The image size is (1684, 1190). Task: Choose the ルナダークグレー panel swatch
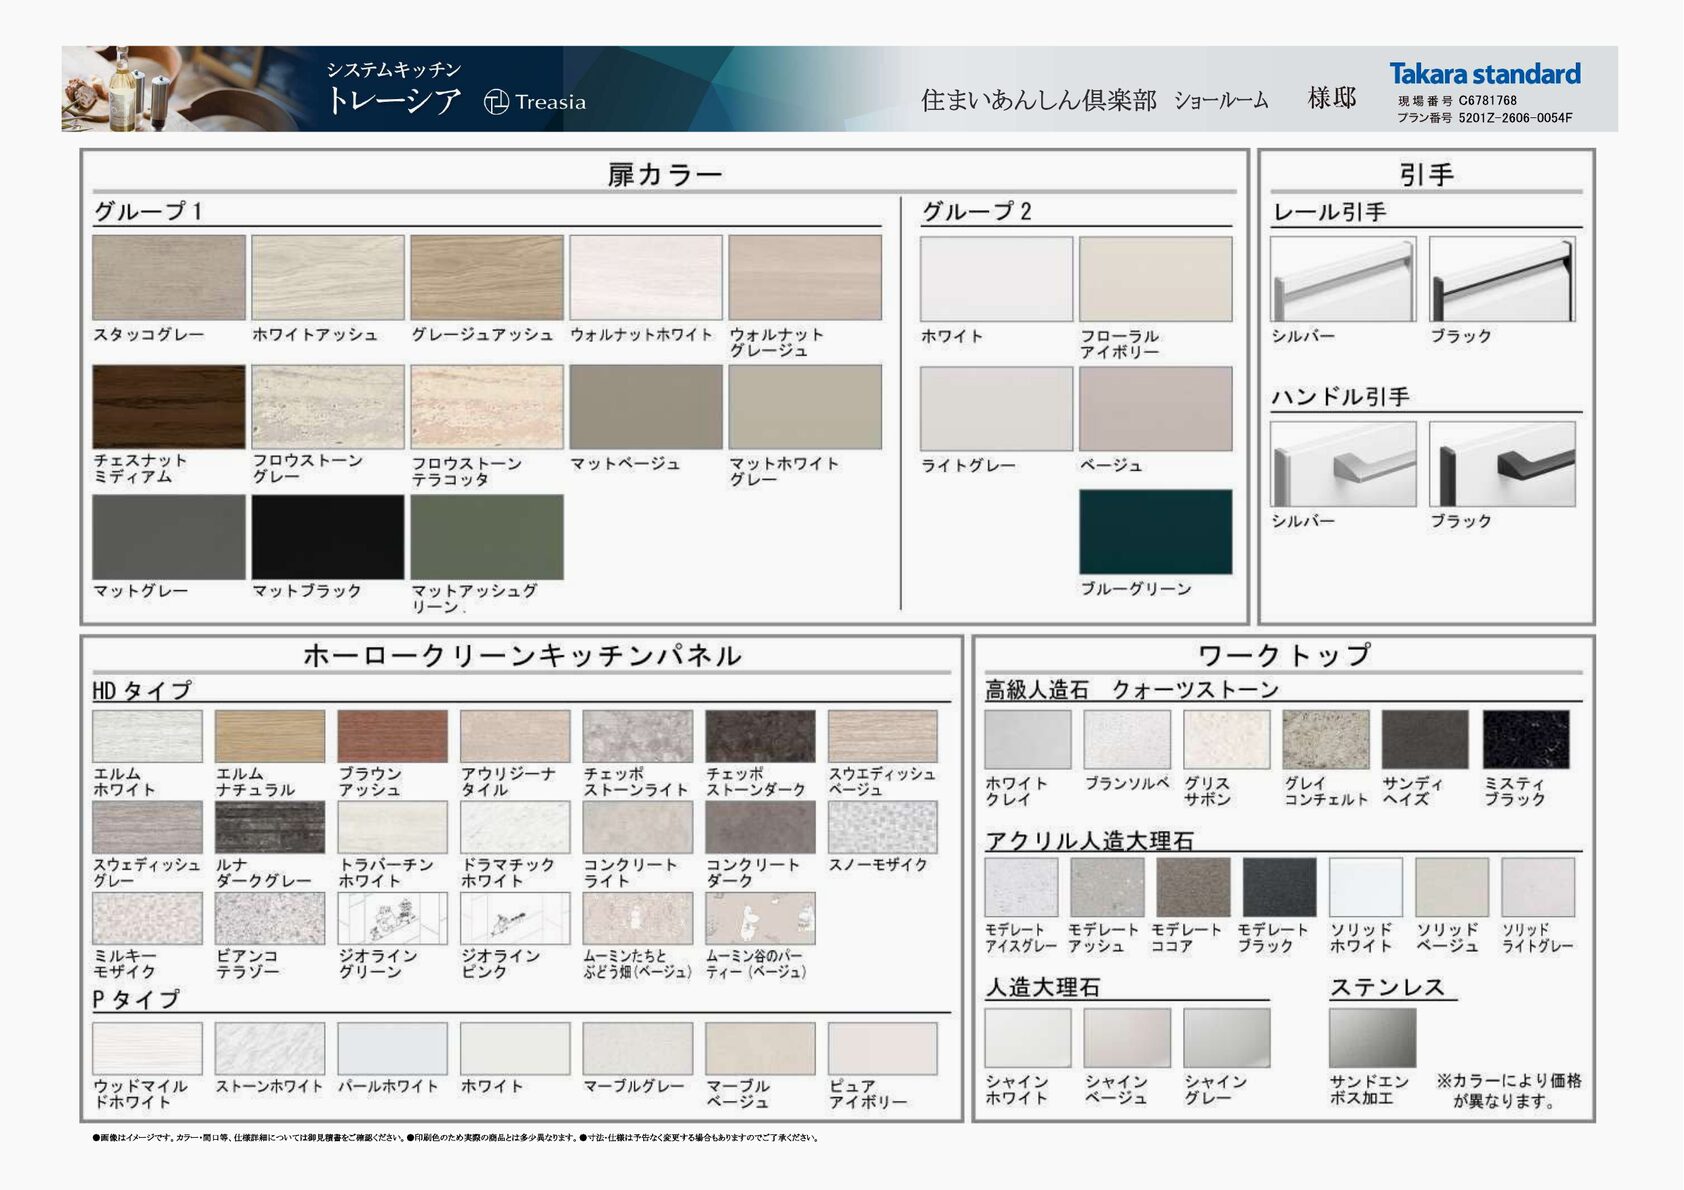(270, 828)
